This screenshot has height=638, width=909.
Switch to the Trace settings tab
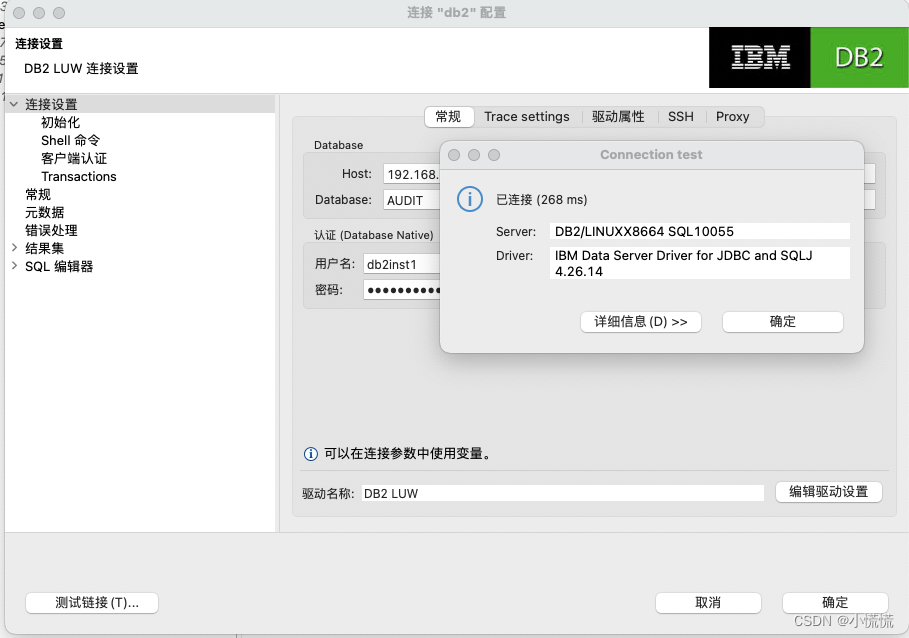527,116
